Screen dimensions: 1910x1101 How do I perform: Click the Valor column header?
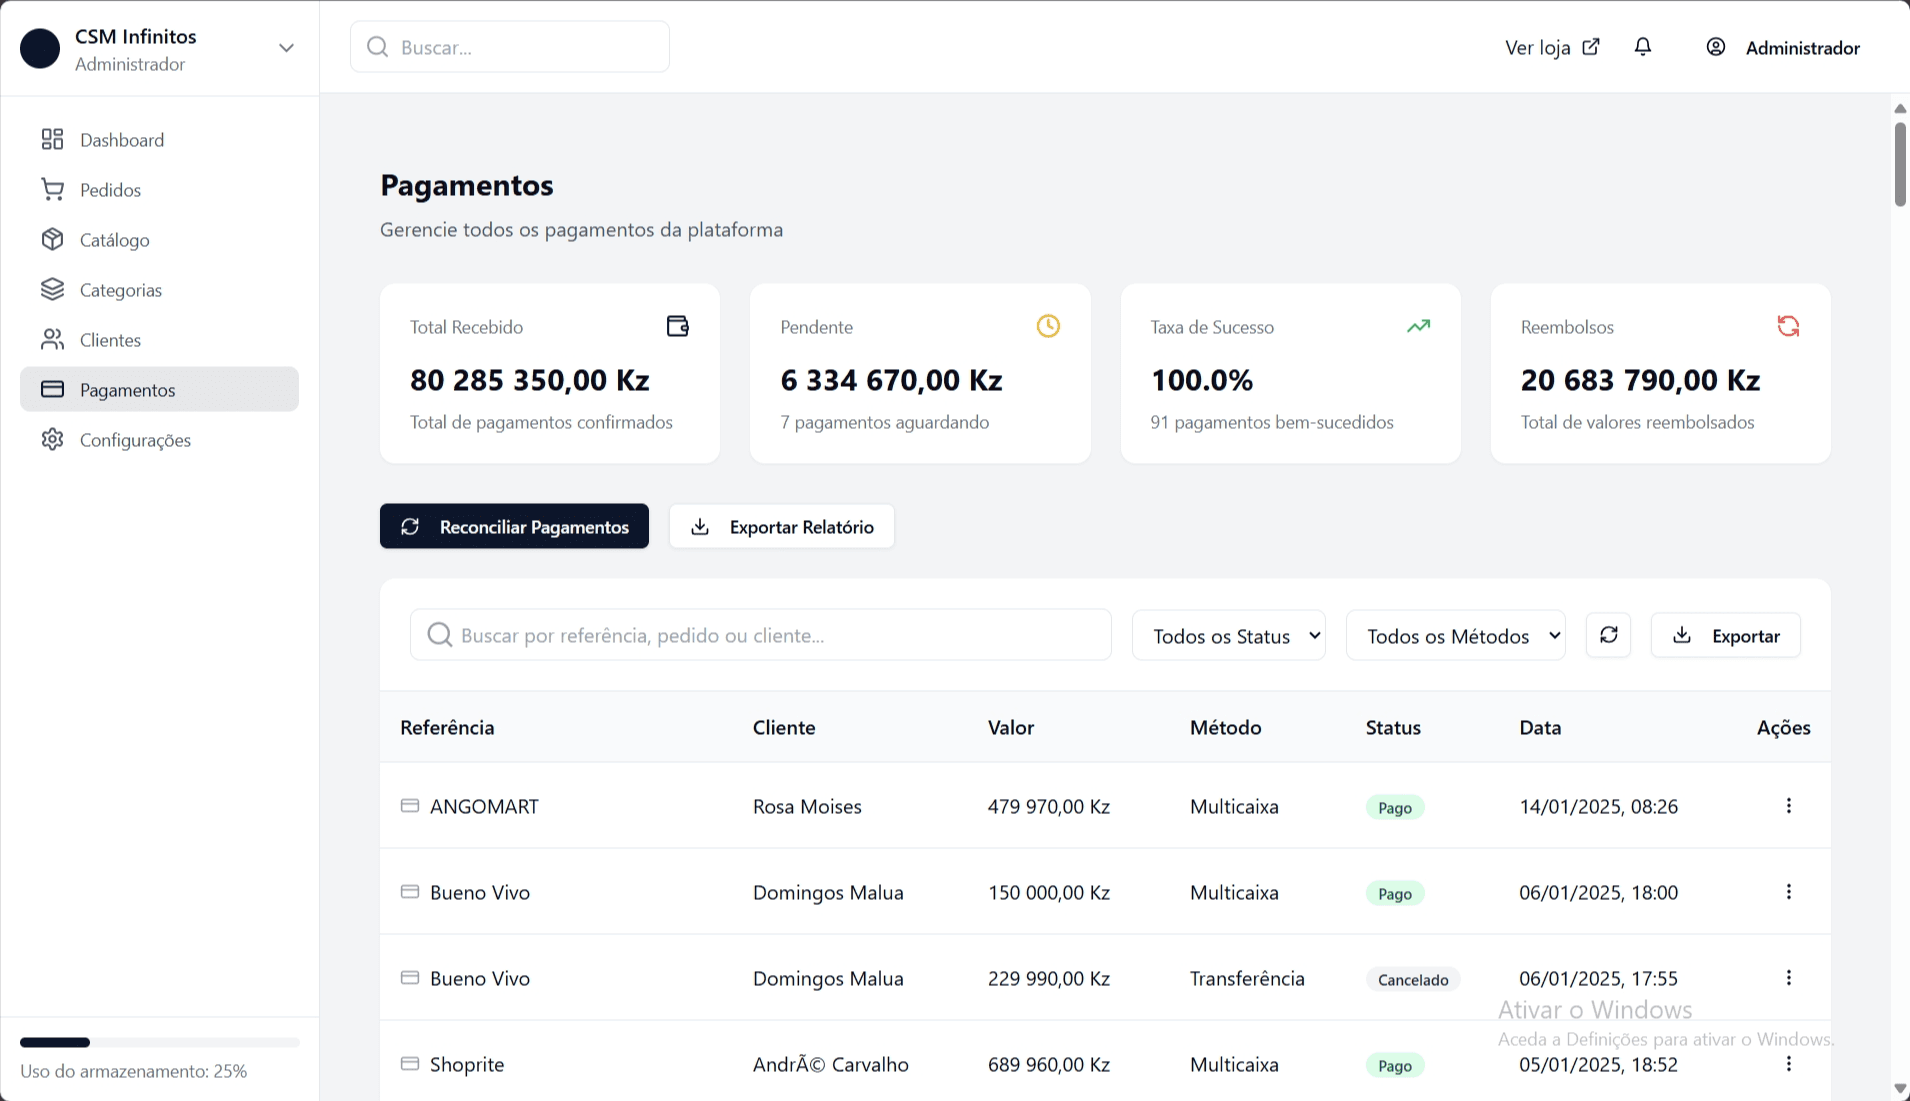[x=1011, y=727]
